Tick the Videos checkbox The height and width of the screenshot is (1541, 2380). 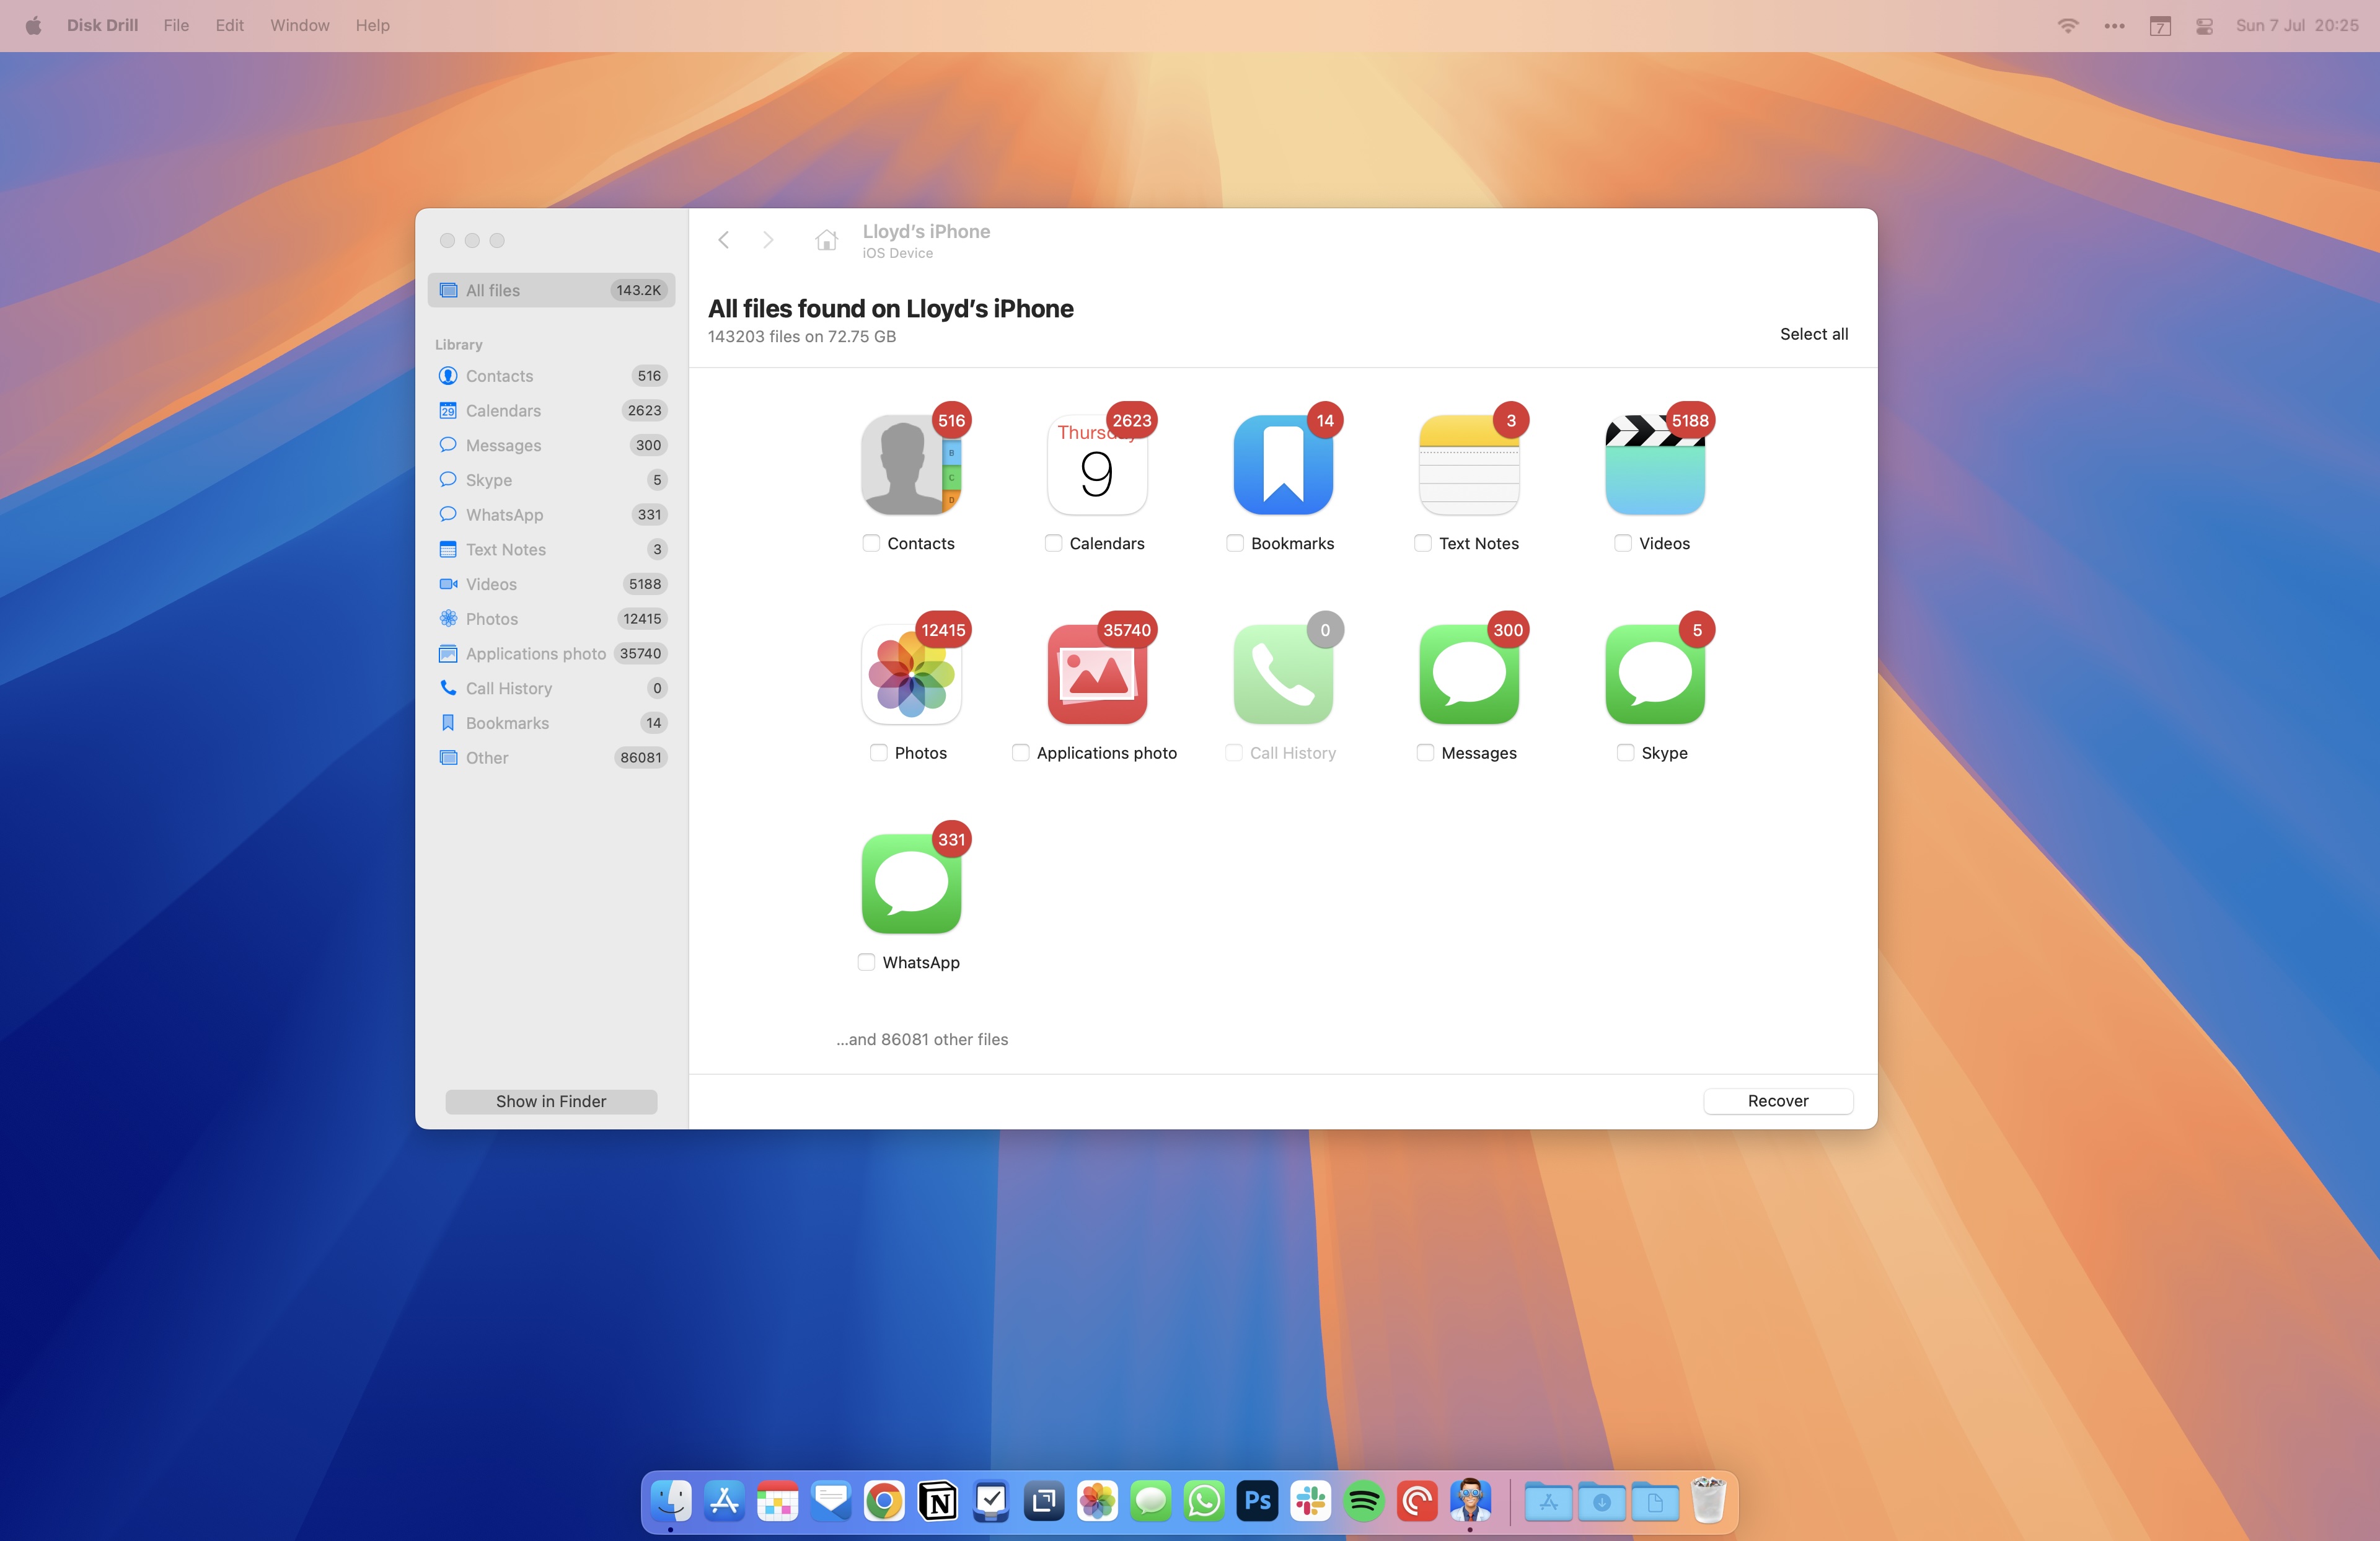pos(1623,543)
